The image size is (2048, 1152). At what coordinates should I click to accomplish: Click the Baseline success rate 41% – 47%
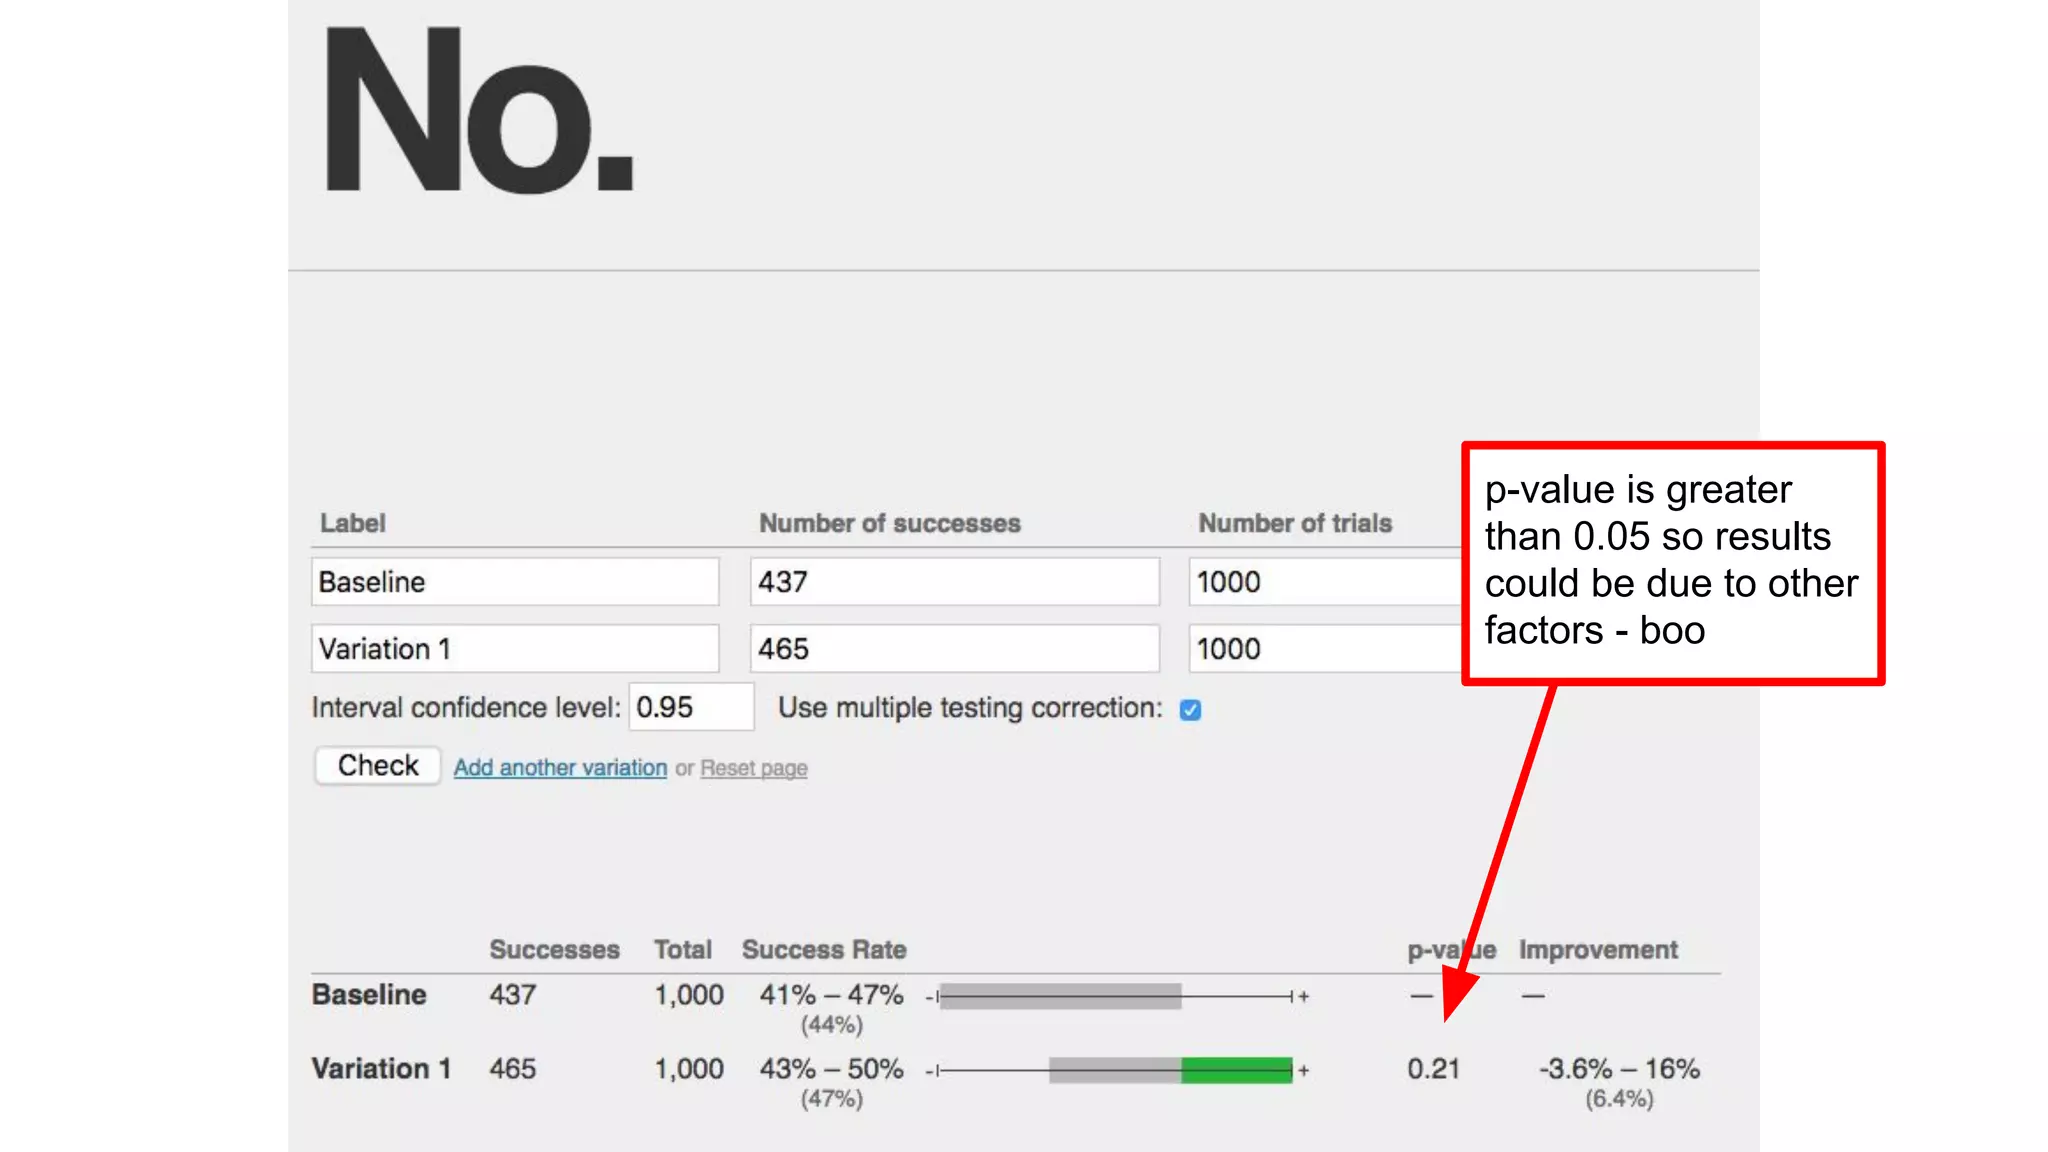(831, 995)
